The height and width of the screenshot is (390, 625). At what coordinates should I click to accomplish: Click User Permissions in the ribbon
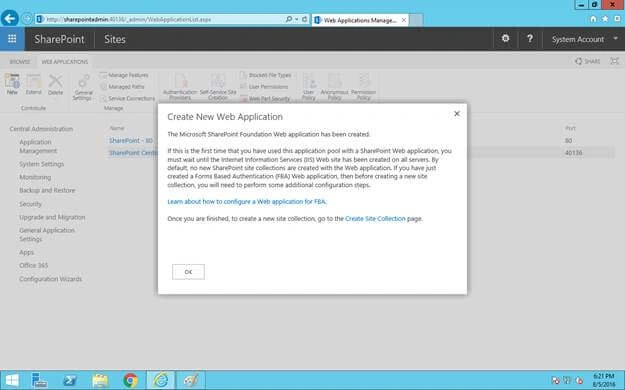(264, 87)
